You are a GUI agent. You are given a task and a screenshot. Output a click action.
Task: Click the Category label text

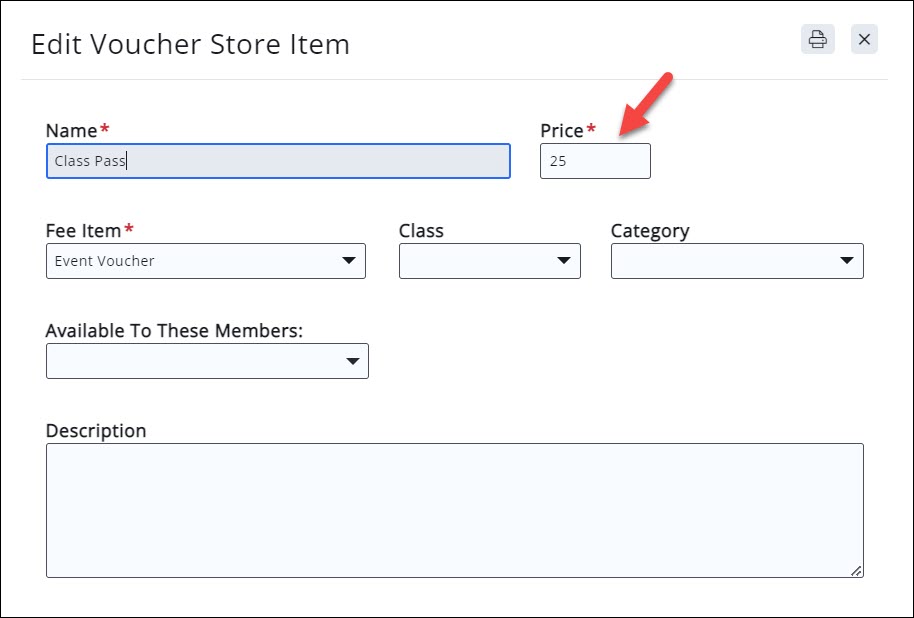pos(650,231)
